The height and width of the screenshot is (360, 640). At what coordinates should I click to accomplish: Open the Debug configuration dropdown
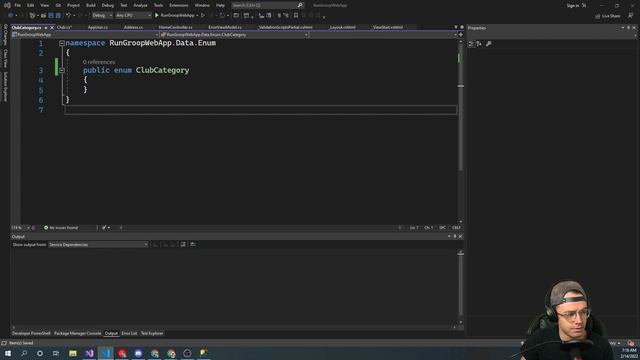pos(102,16)
